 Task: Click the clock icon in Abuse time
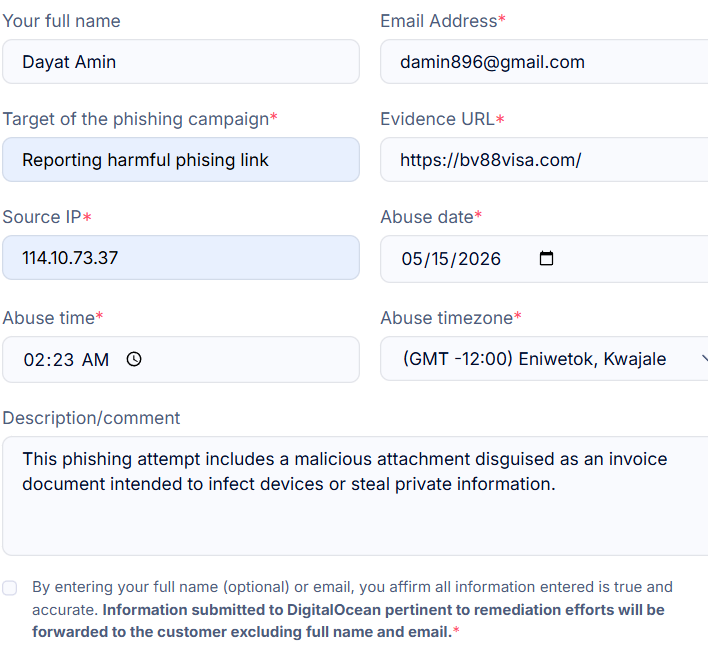134,359
